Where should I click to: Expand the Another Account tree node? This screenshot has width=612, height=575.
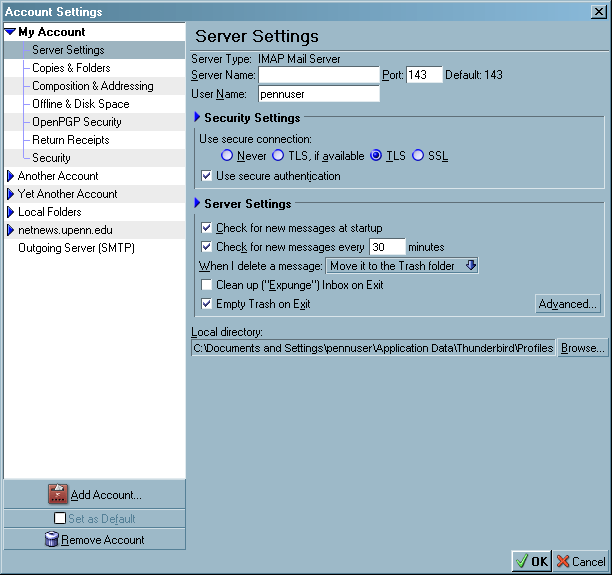coord(11,176)
